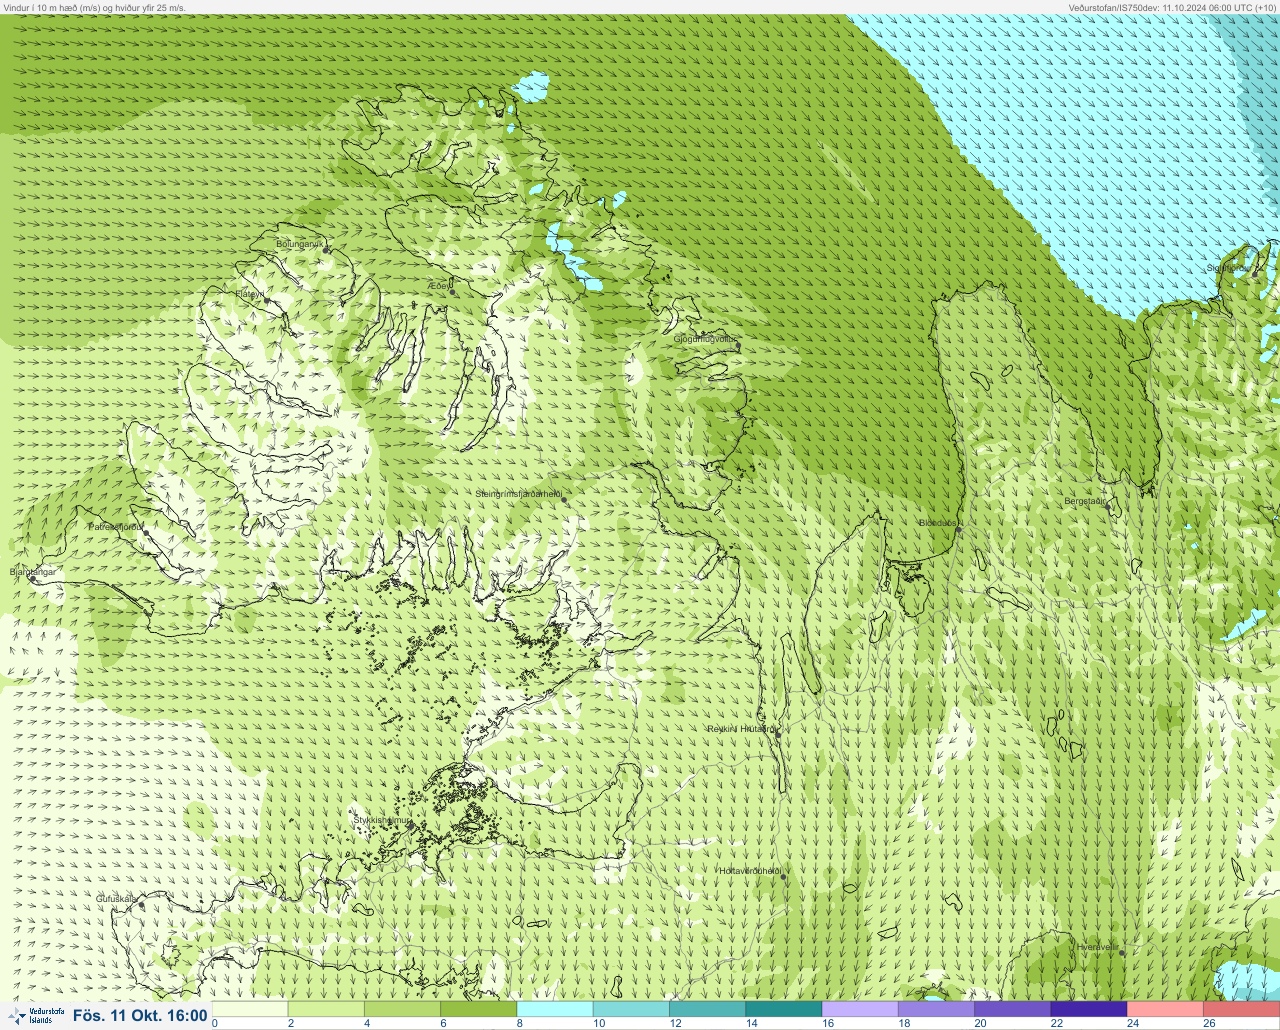Click the Bolungarvík station label
The height and width of the screenshot is (1030, 1280).
300,244
